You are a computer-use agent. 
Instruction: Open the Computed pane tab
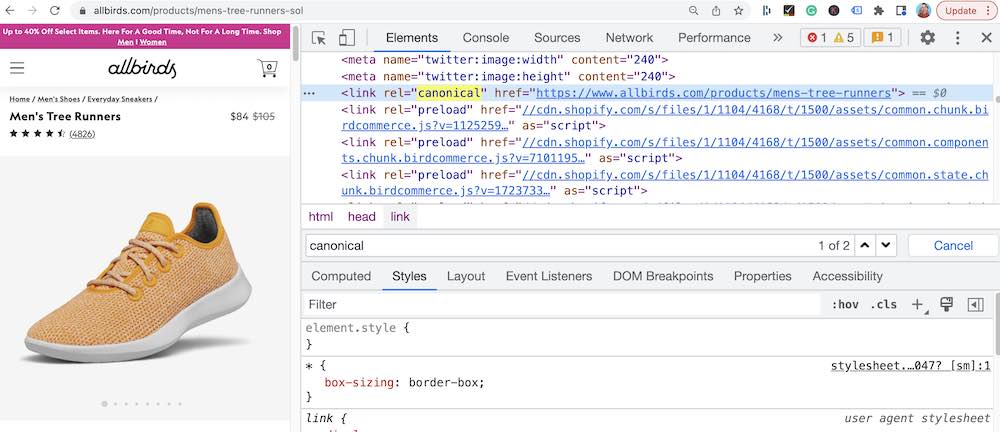(x=341, y=276)
